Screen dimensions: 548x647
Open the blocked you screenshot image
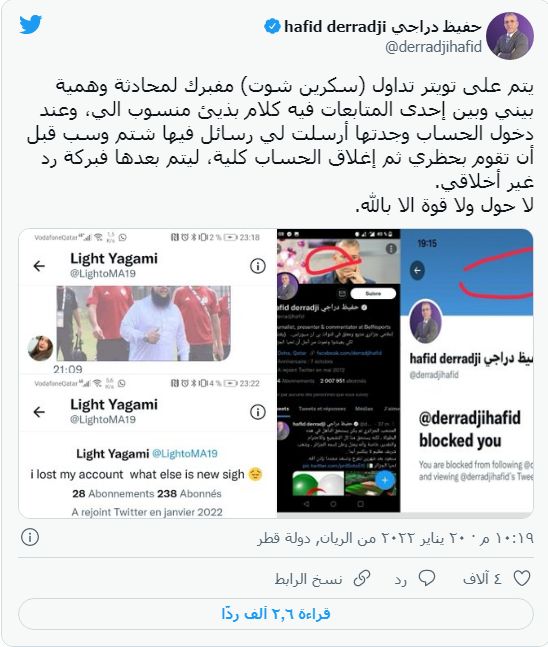(x=467, y=371)
